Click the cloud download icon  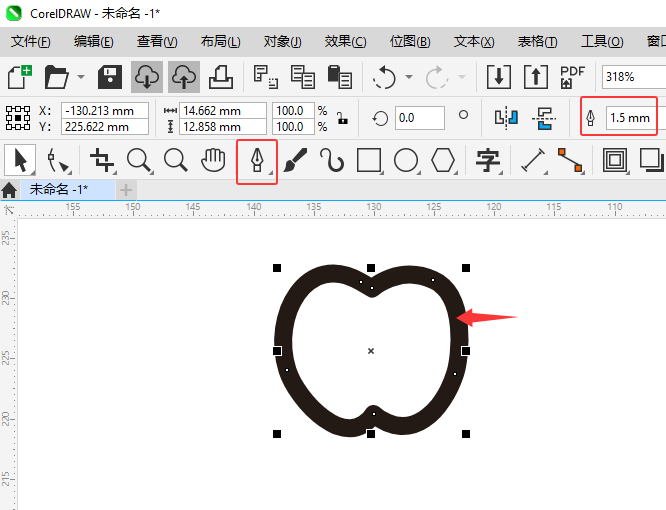[x=147, y=77]
